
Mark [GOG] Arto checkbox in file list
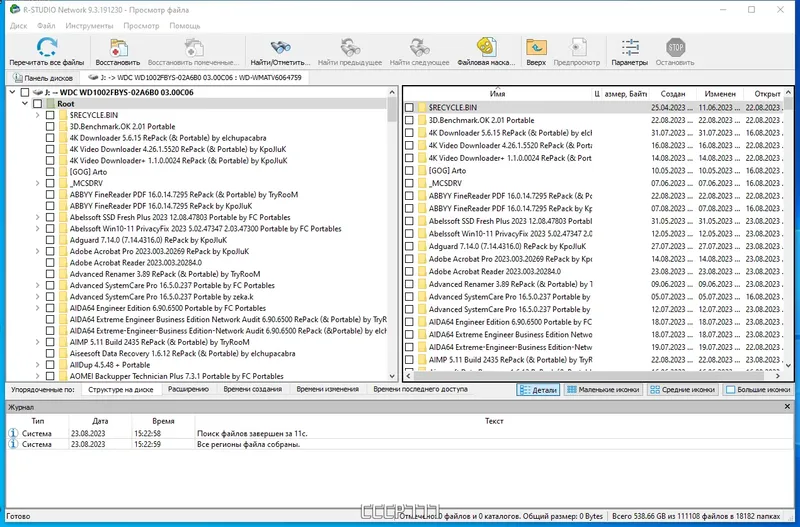[x=409, y=171]
